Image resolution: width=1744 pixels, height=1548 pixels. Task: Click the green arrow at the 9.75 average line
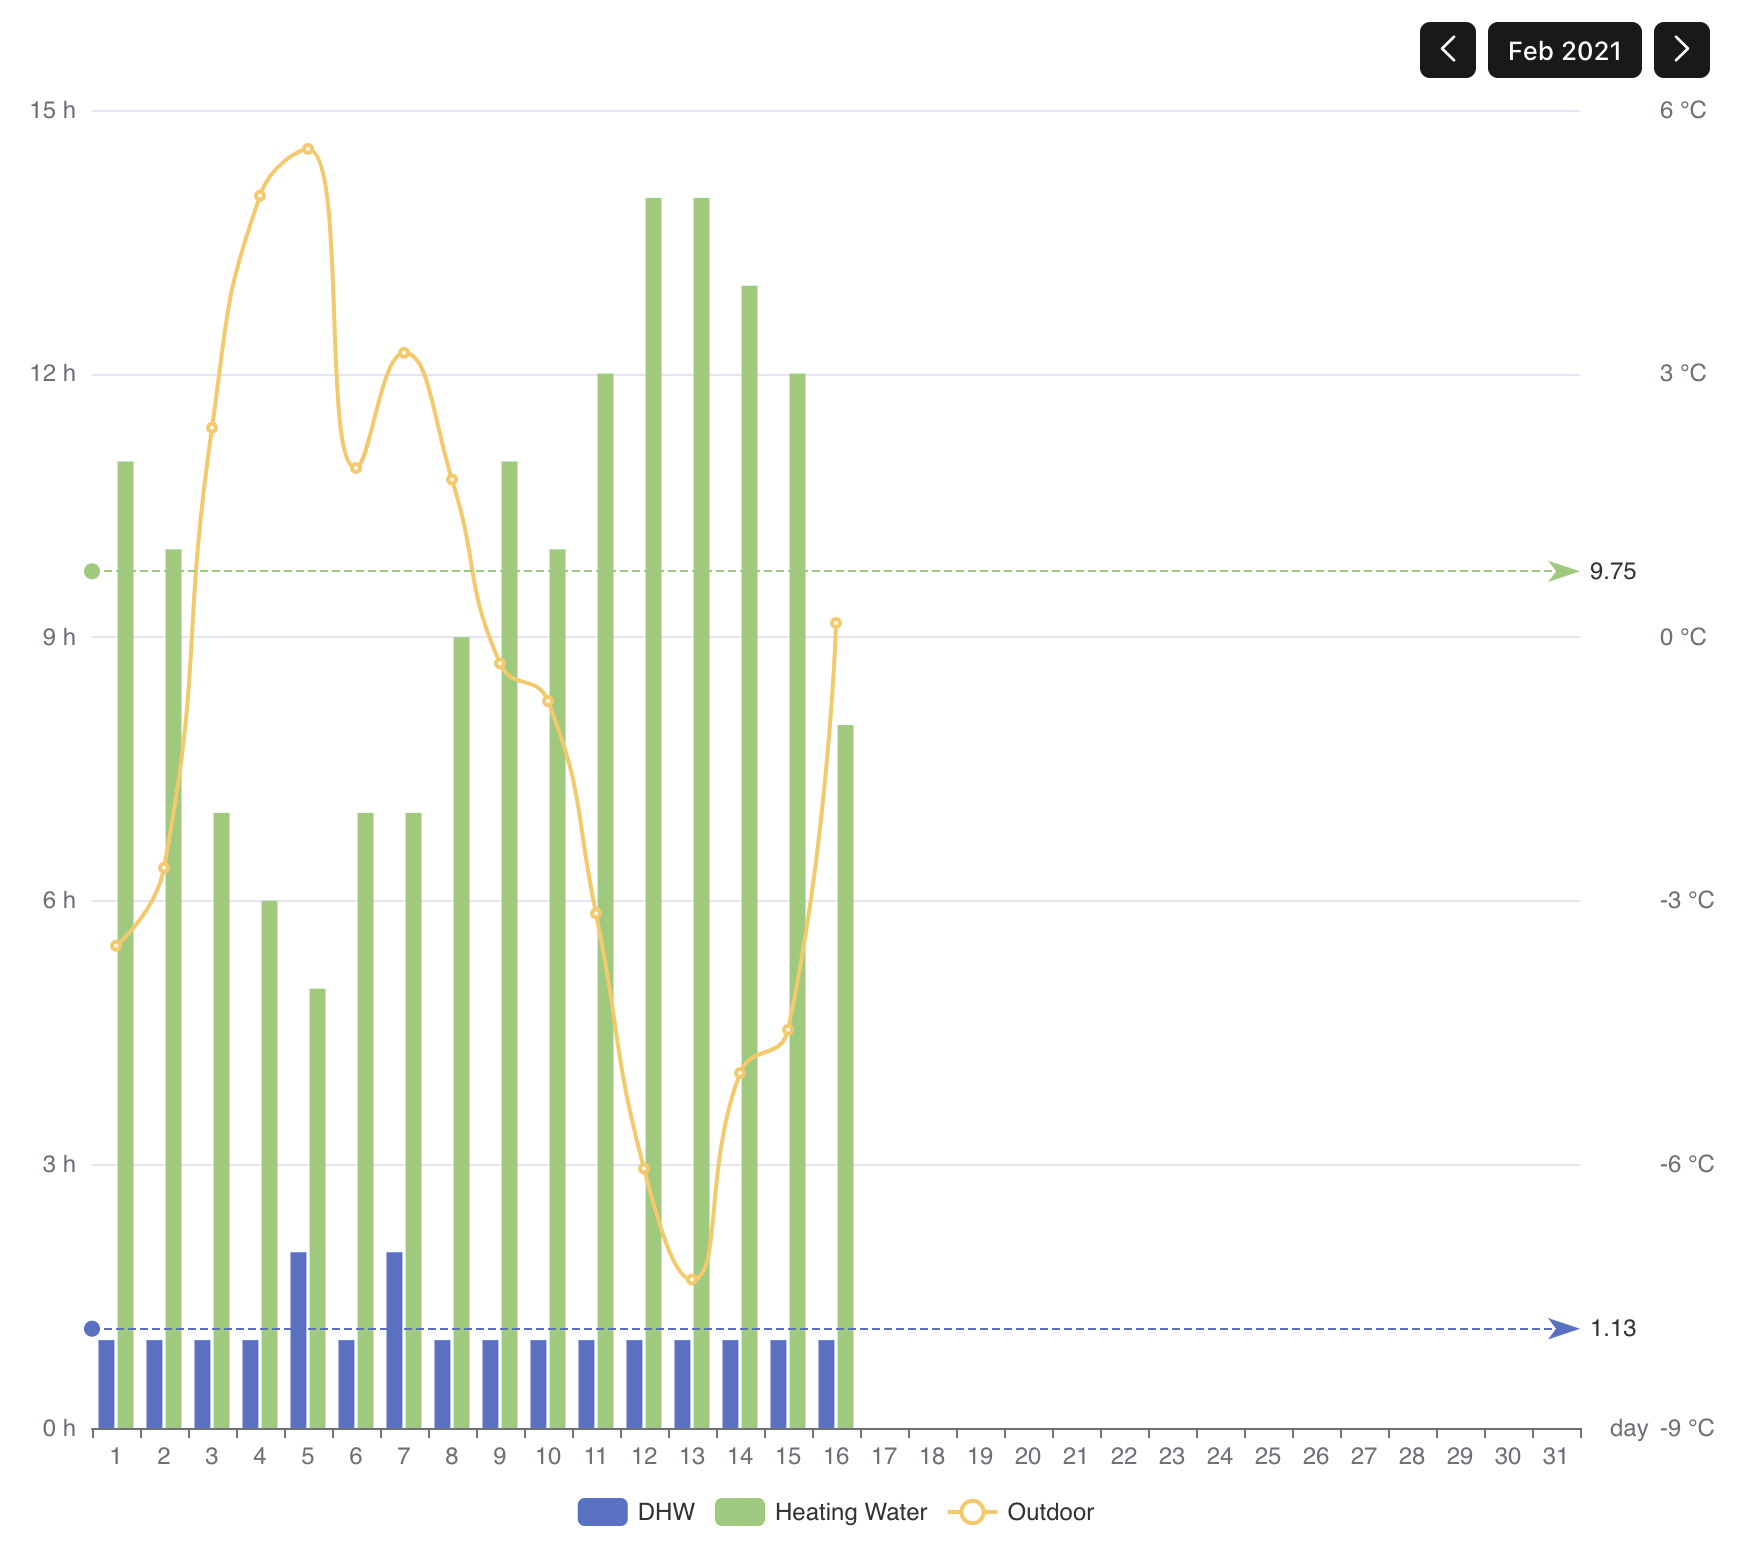click(x=1564, y=572)
